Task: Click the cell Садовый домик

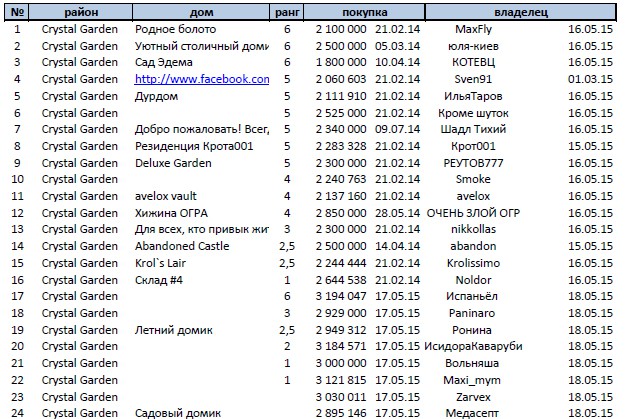Action: tap(177, 413)
